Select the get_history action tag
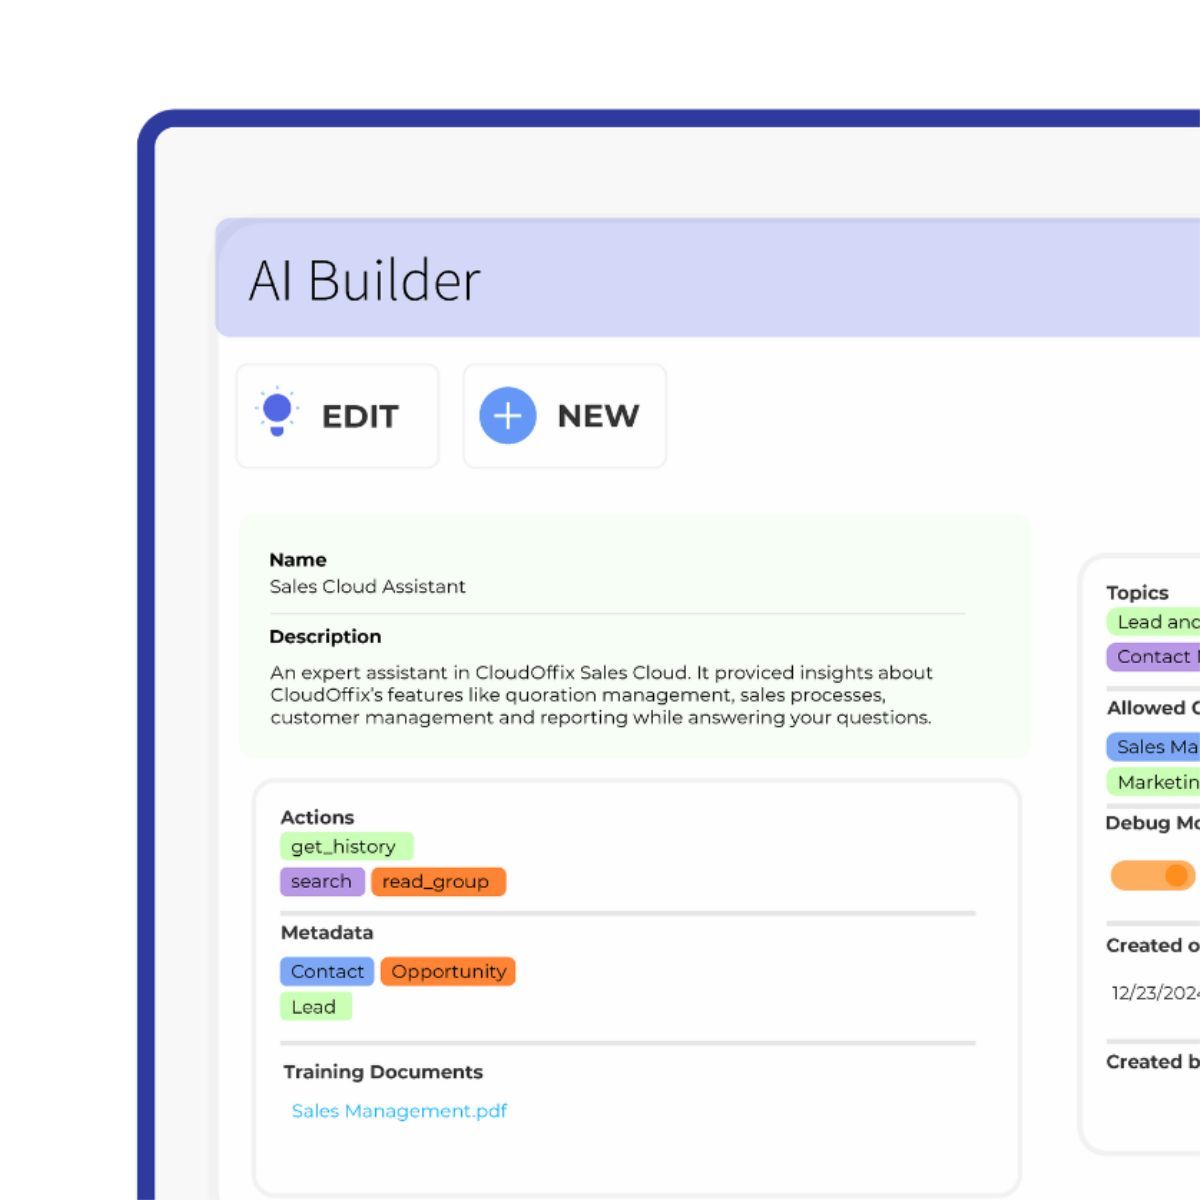This screenshot has width=1200, height=1200. point(345,847)
